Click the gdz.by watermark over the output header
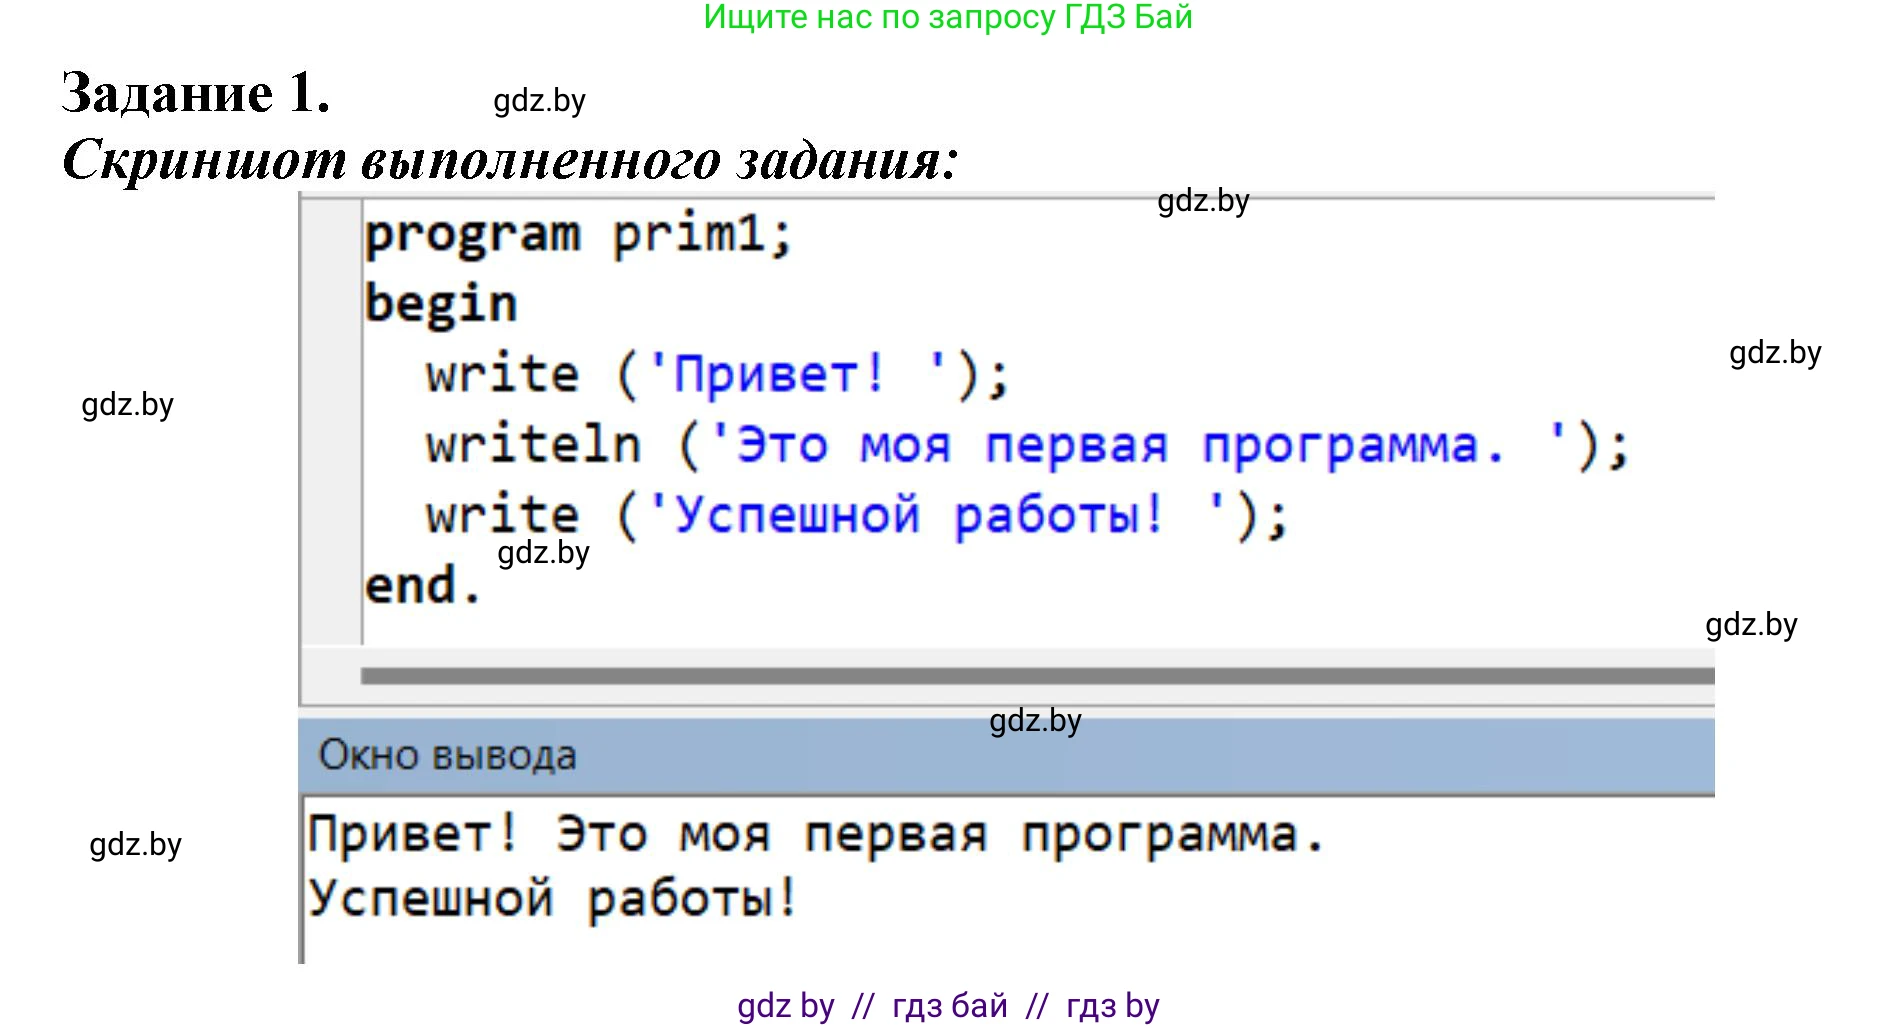 click(1035, 721)
